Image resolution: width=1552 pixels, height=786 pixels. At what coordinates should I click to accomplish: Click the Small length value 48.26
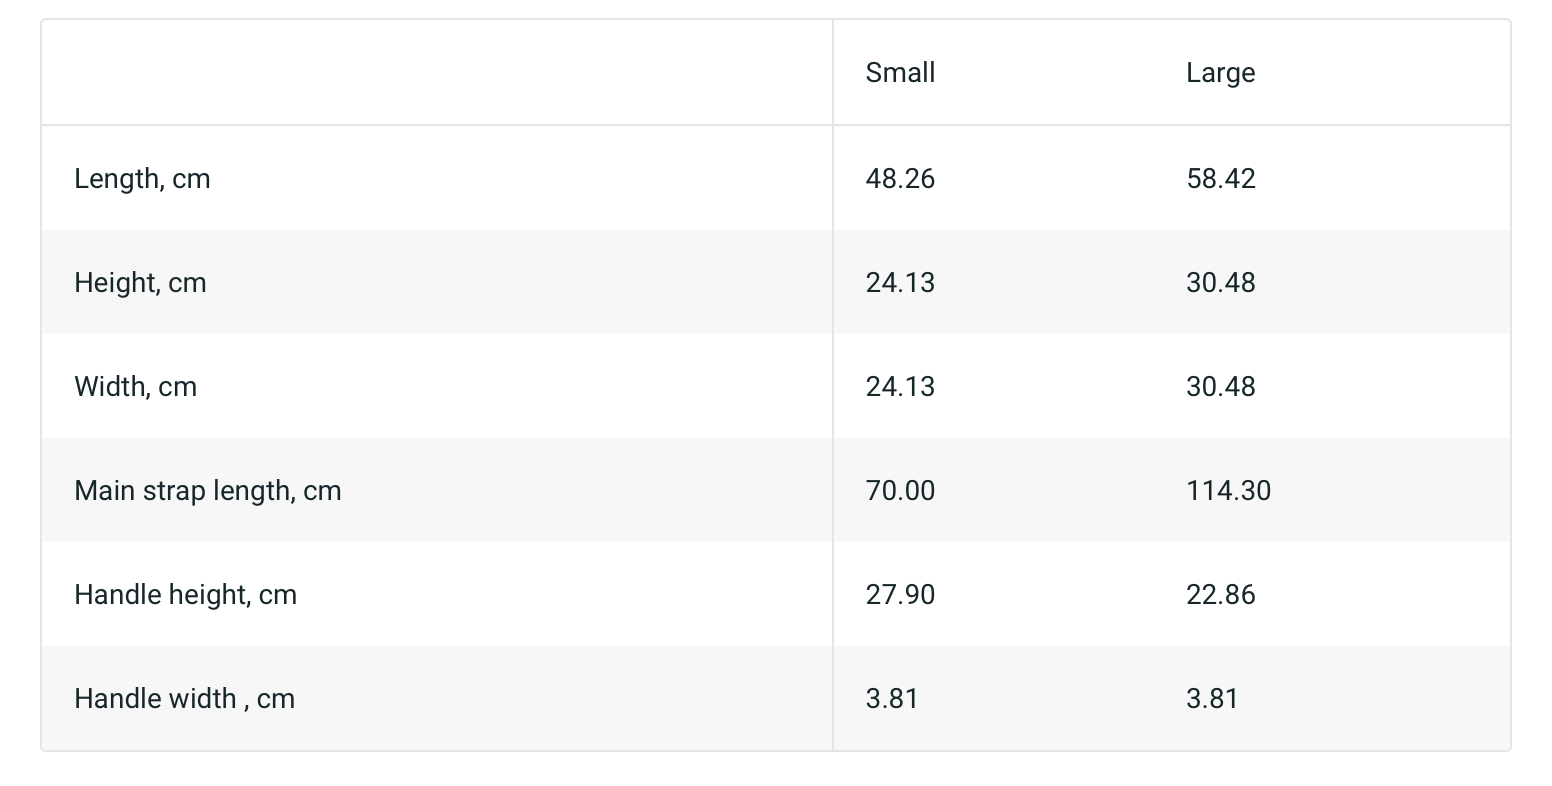click(900, 179)
